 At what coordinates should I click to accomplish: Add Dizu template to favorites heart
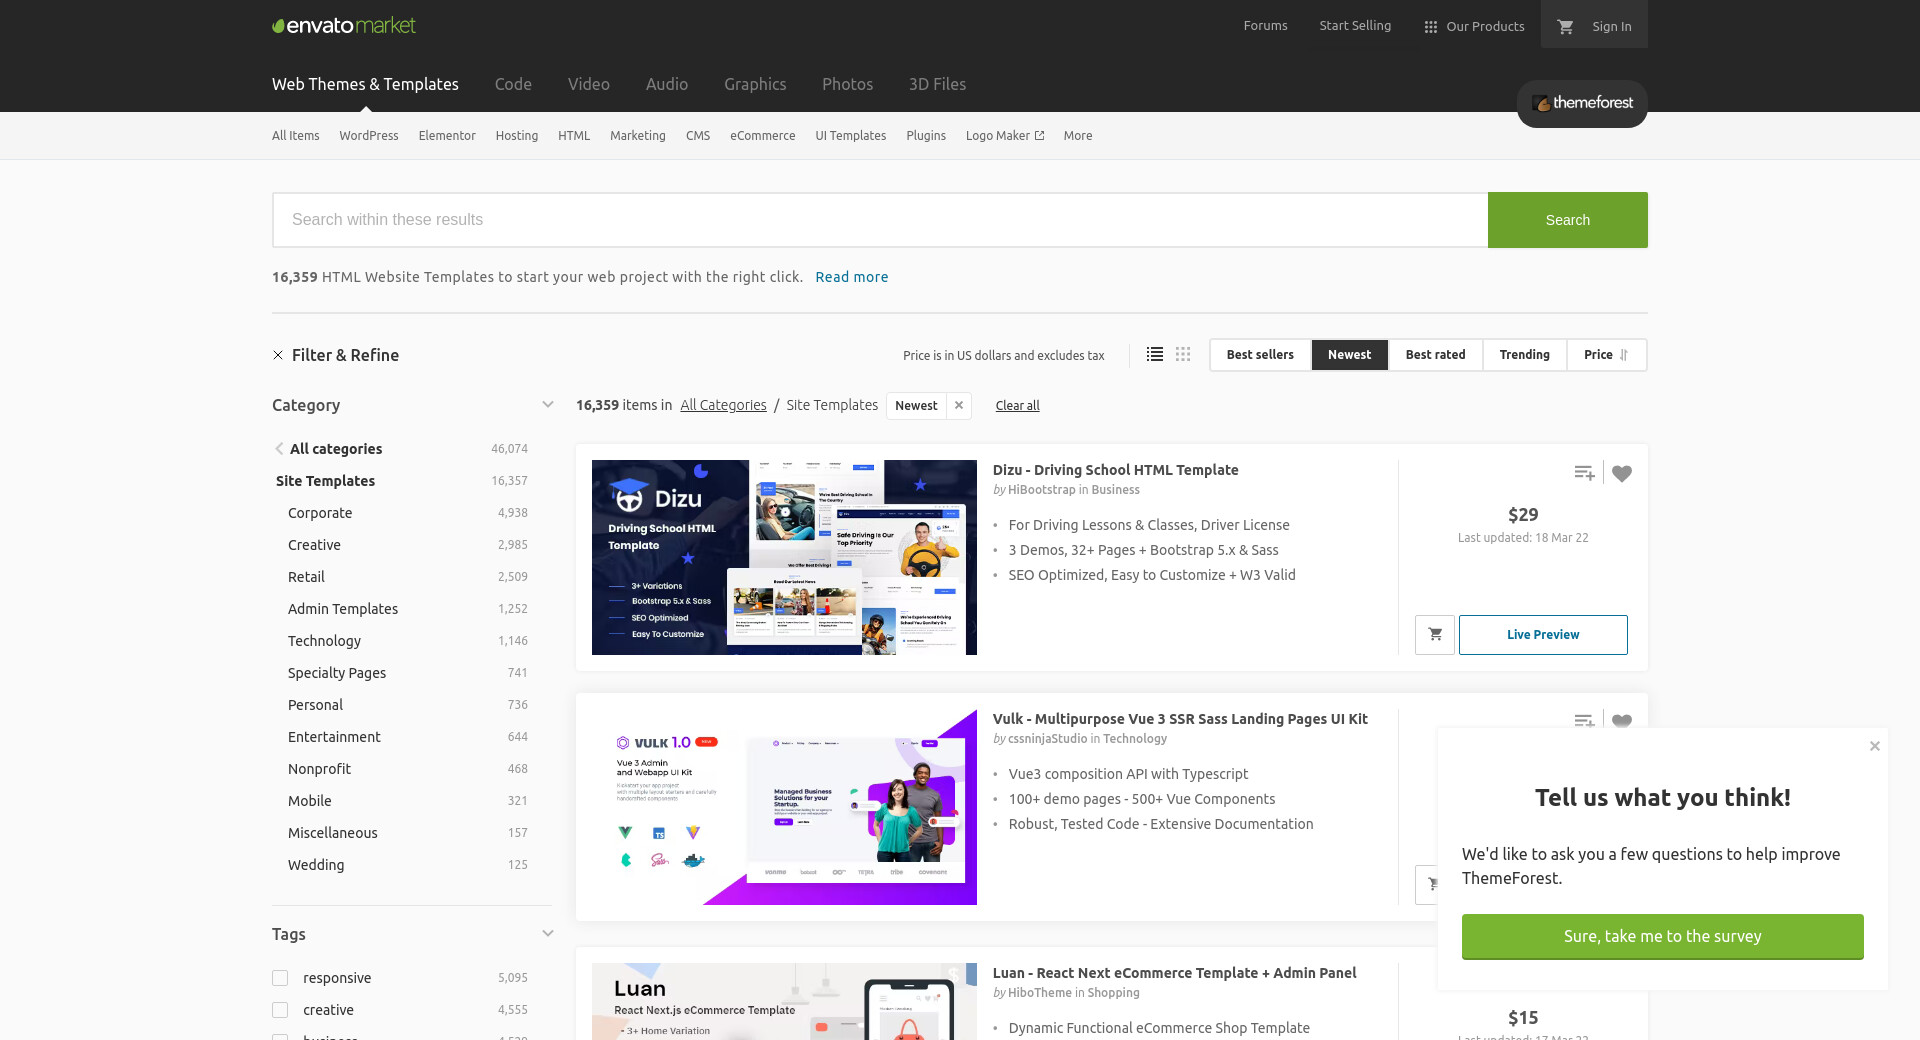point(1622,474)
